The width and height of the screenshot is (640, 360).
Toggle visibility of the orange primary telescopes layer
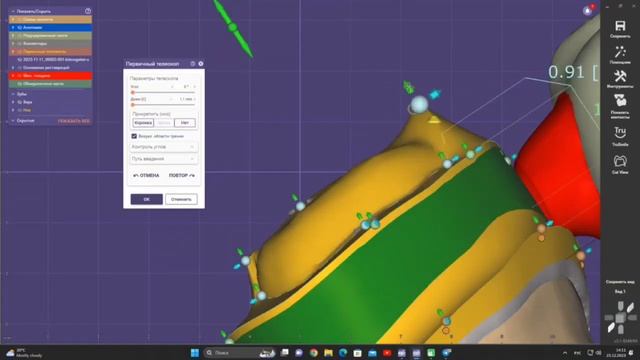19,51
